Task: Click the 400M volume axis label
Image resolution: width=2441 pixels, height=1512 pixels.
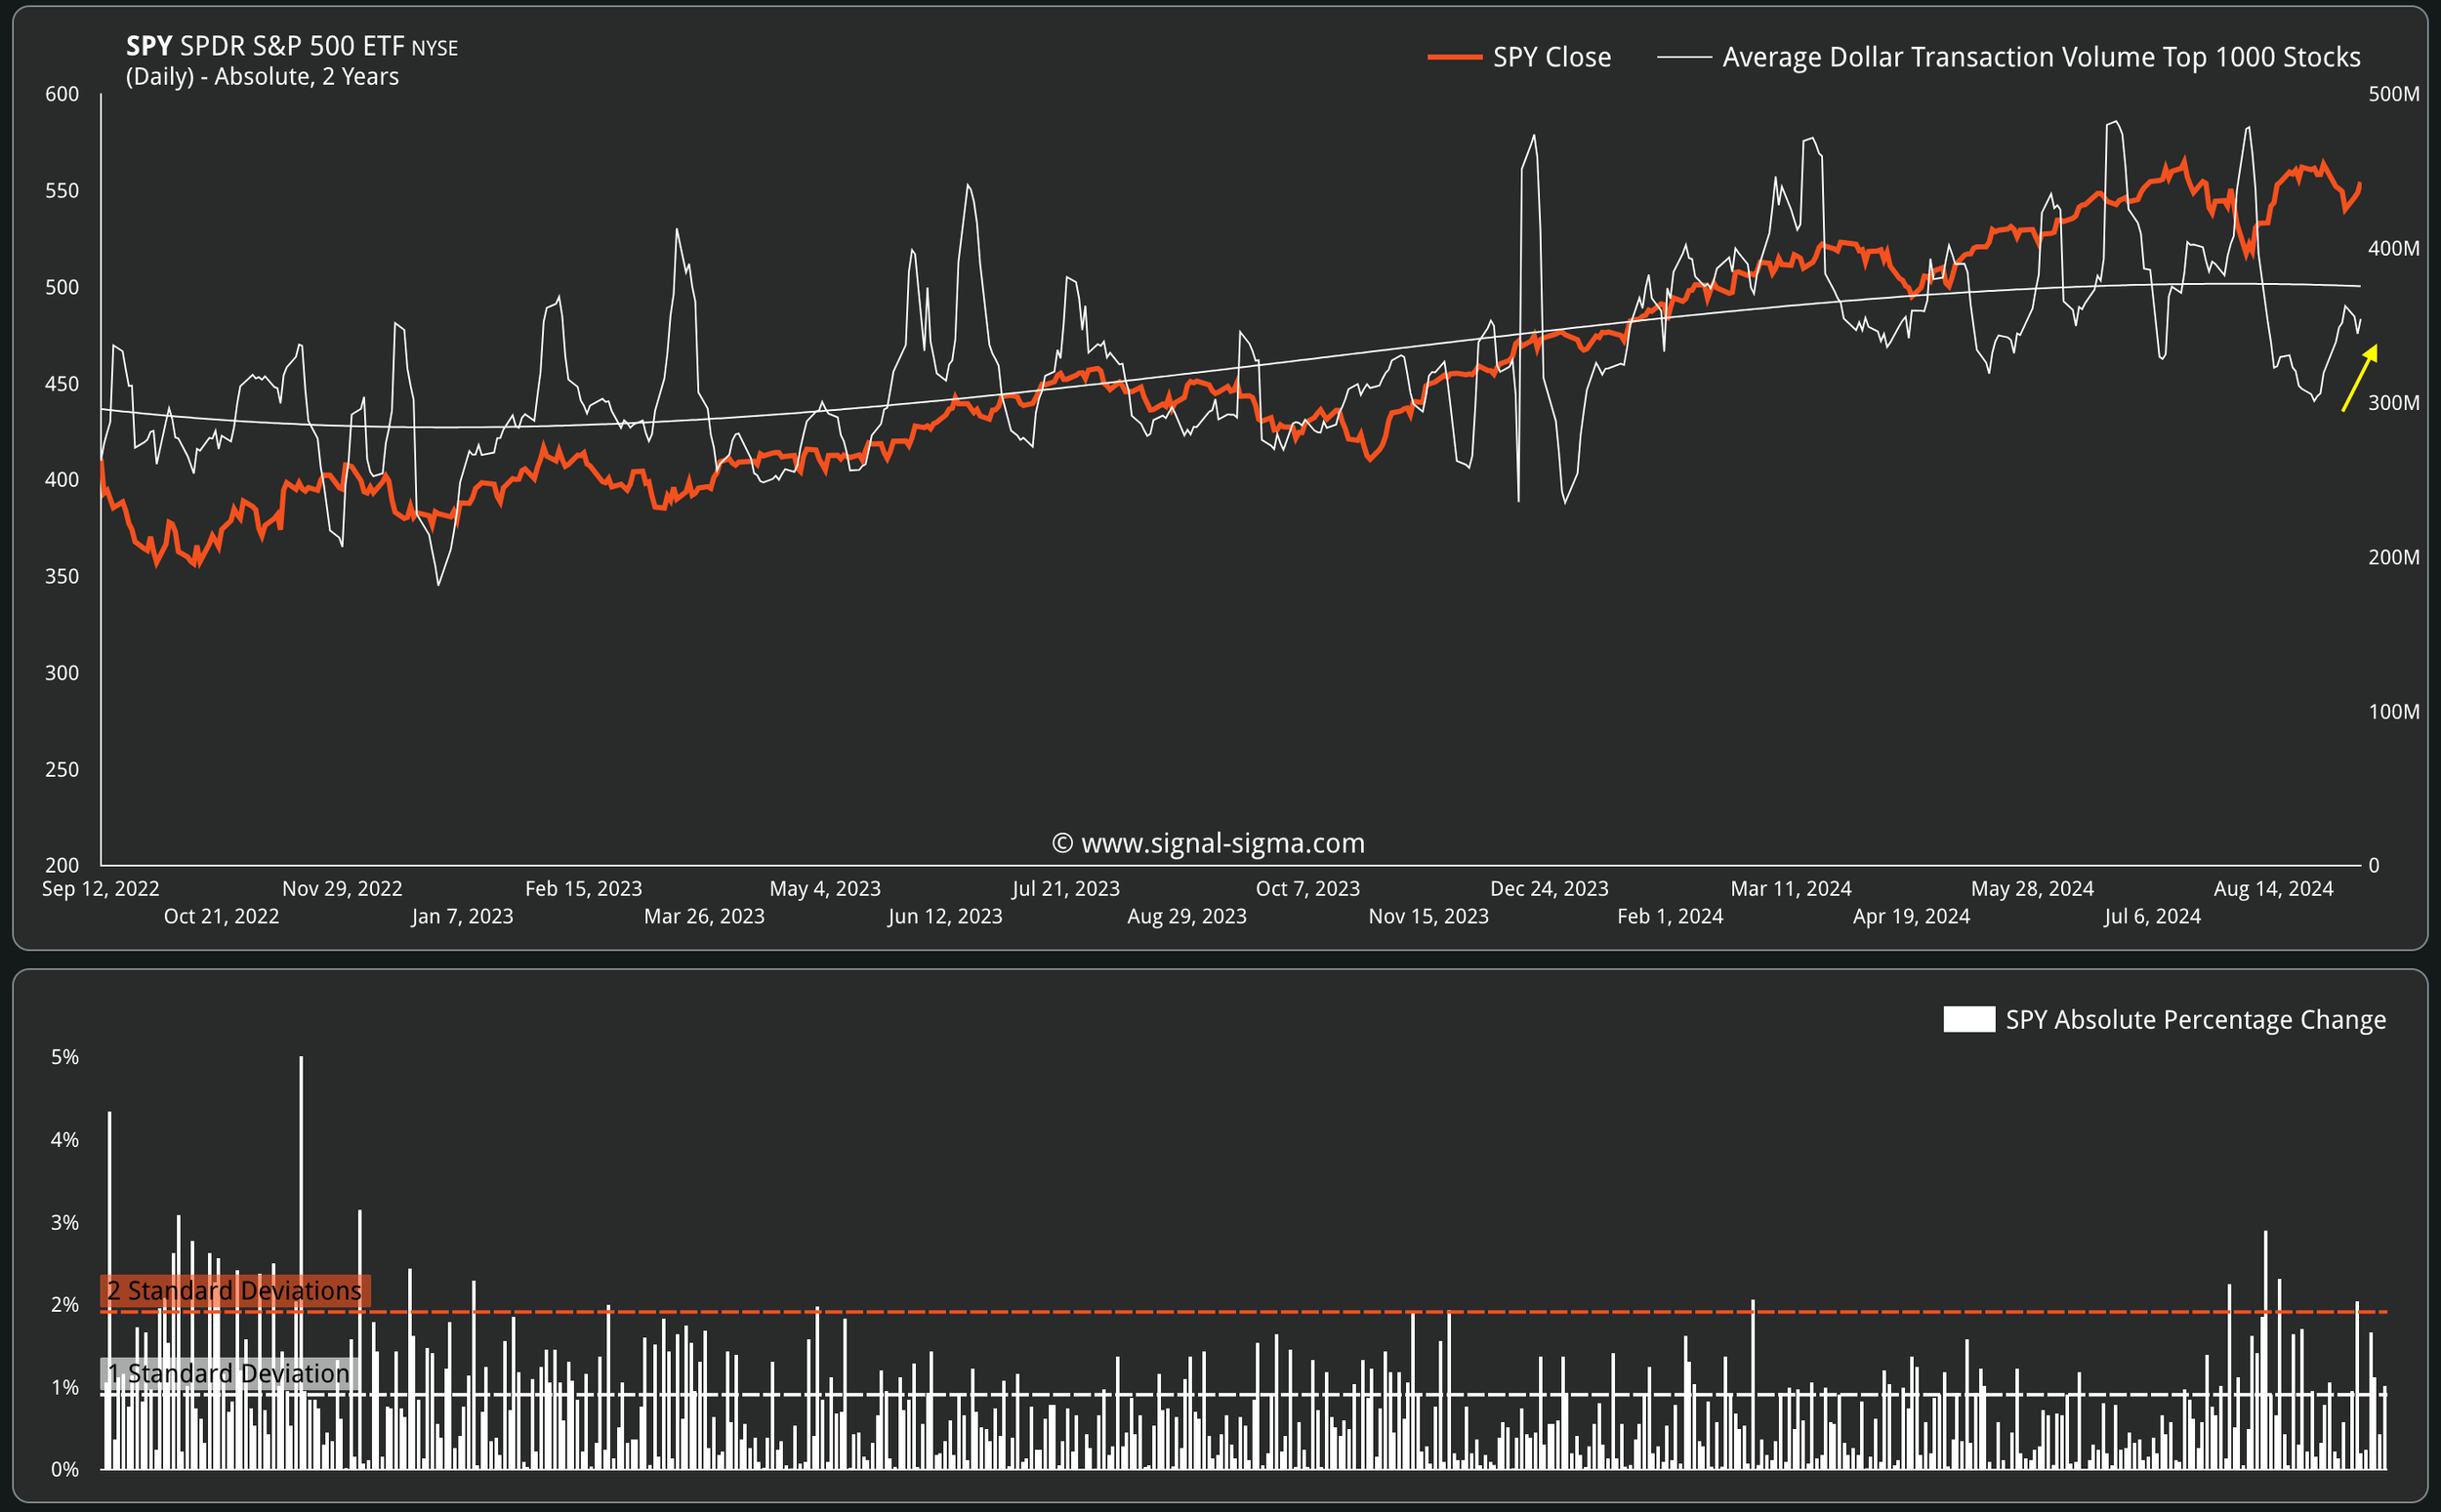Action: pyautogui.click(x=2394, y=248)
